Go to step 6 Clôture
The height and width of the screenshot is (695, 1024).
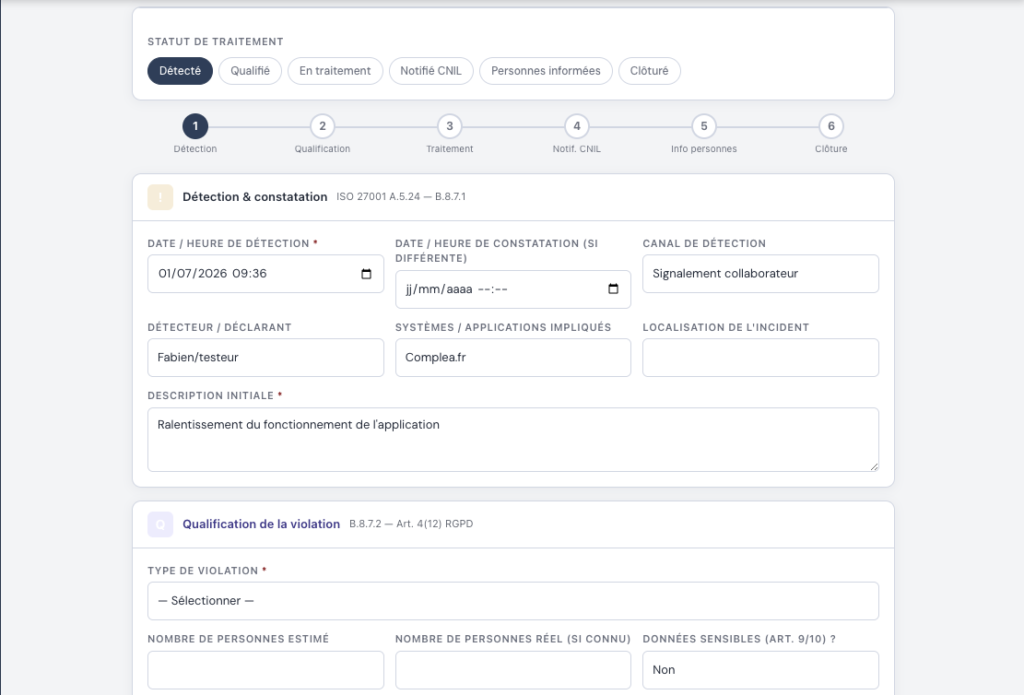coord(831,126)
